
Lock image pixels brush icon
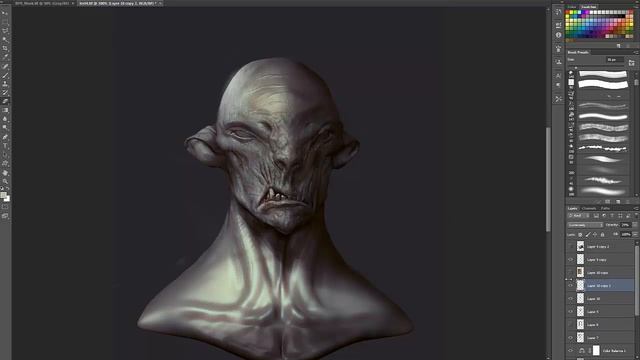(x=588, y=235)
